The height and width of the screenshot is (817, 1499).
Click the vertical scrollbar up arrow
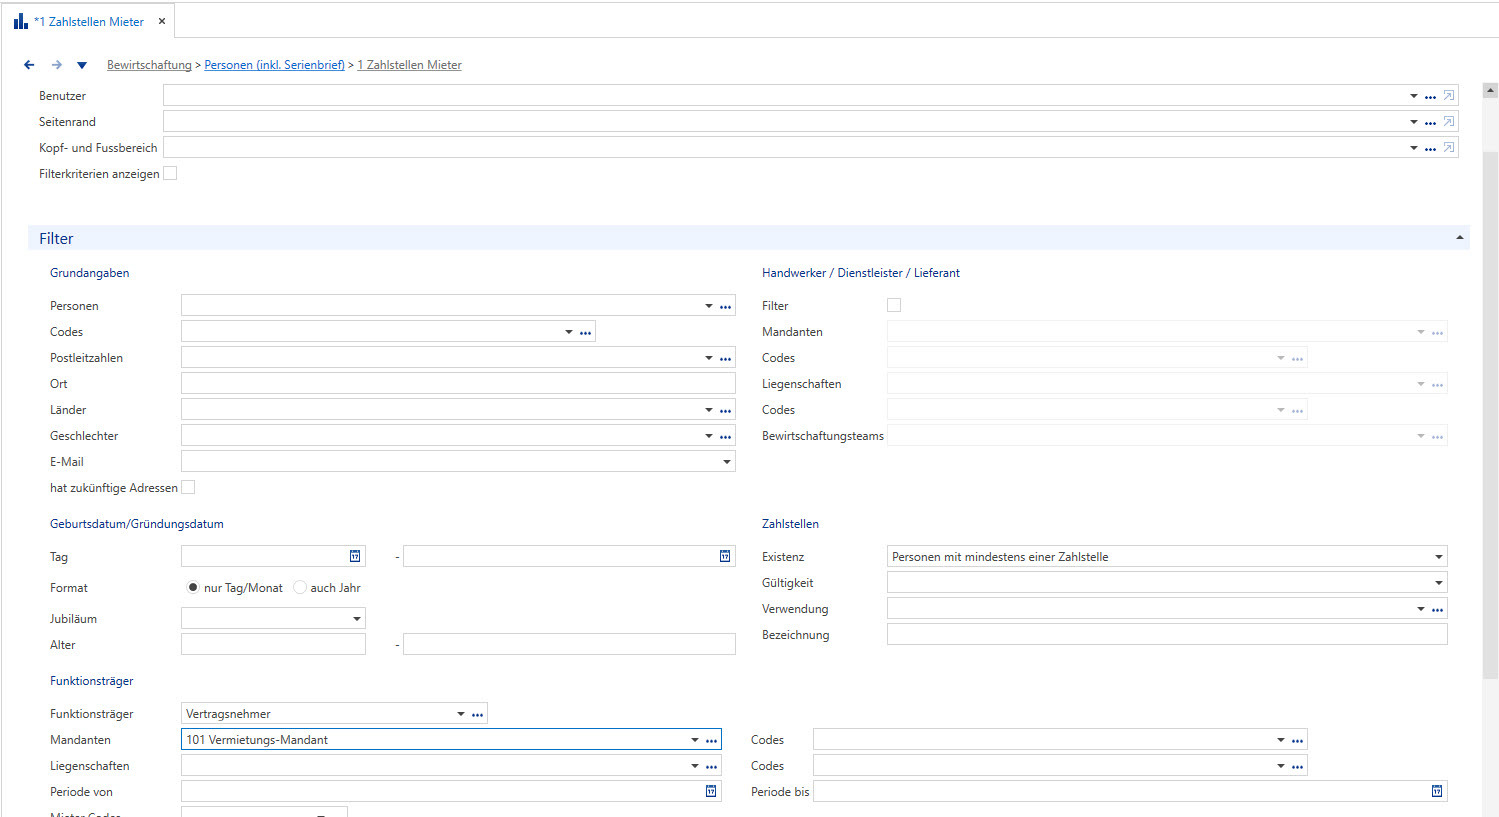pyautogui.click(x=1490, y=90)
